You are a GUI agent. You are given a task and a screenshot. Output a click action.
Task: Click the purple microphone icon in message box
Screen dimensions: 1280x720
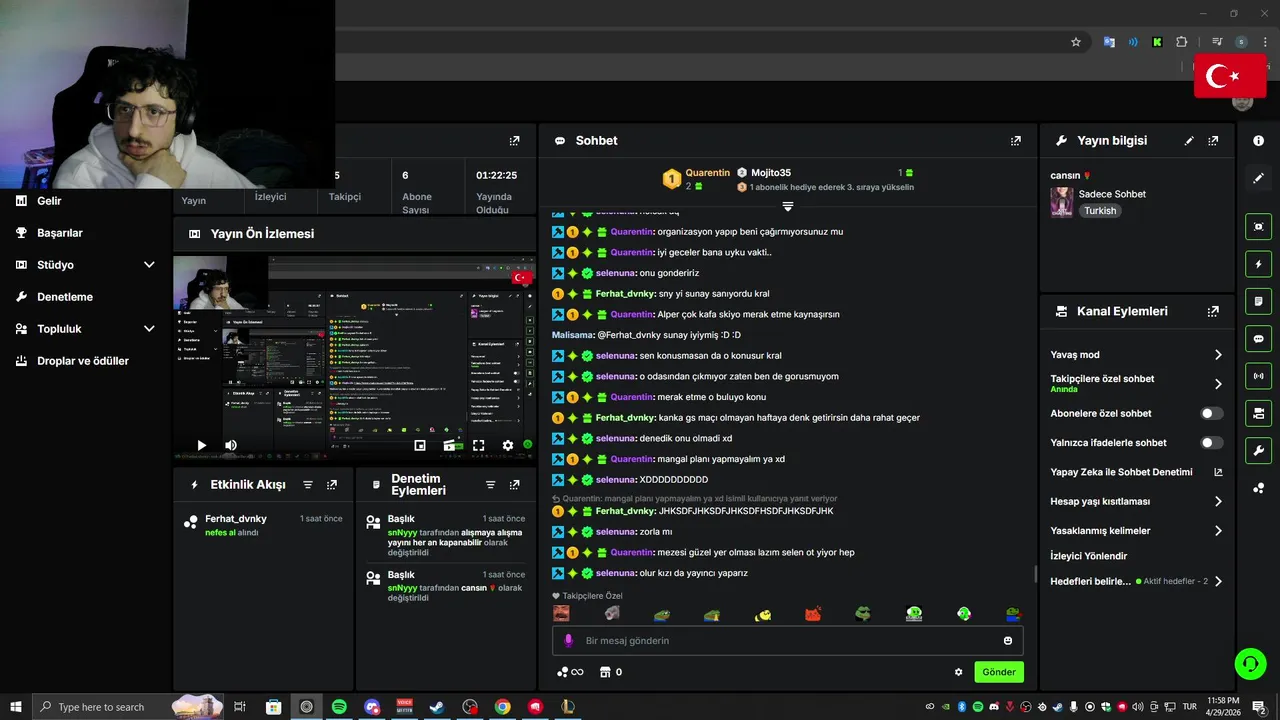568,641
